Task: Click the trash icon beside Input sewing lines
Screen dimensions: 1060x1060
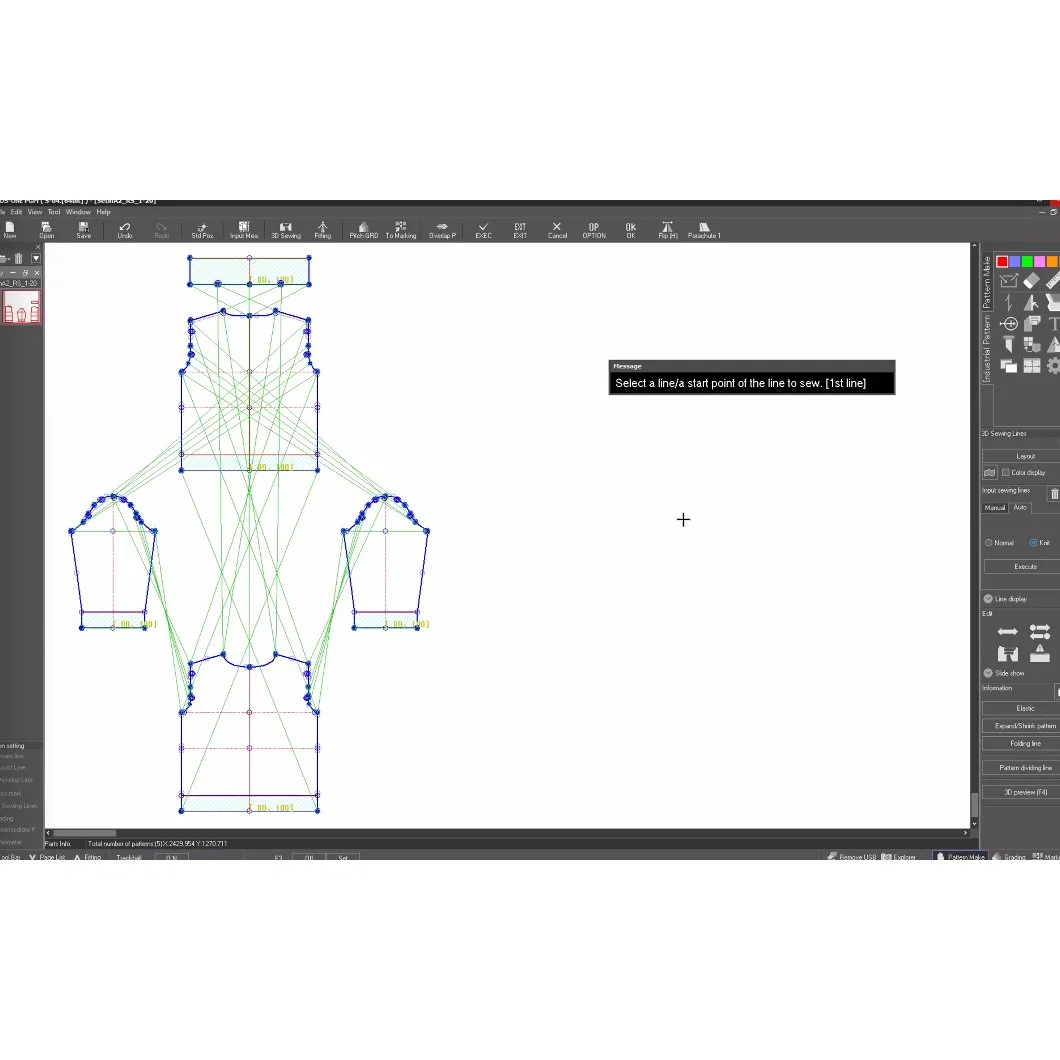Action: [x=1055, y=494]
